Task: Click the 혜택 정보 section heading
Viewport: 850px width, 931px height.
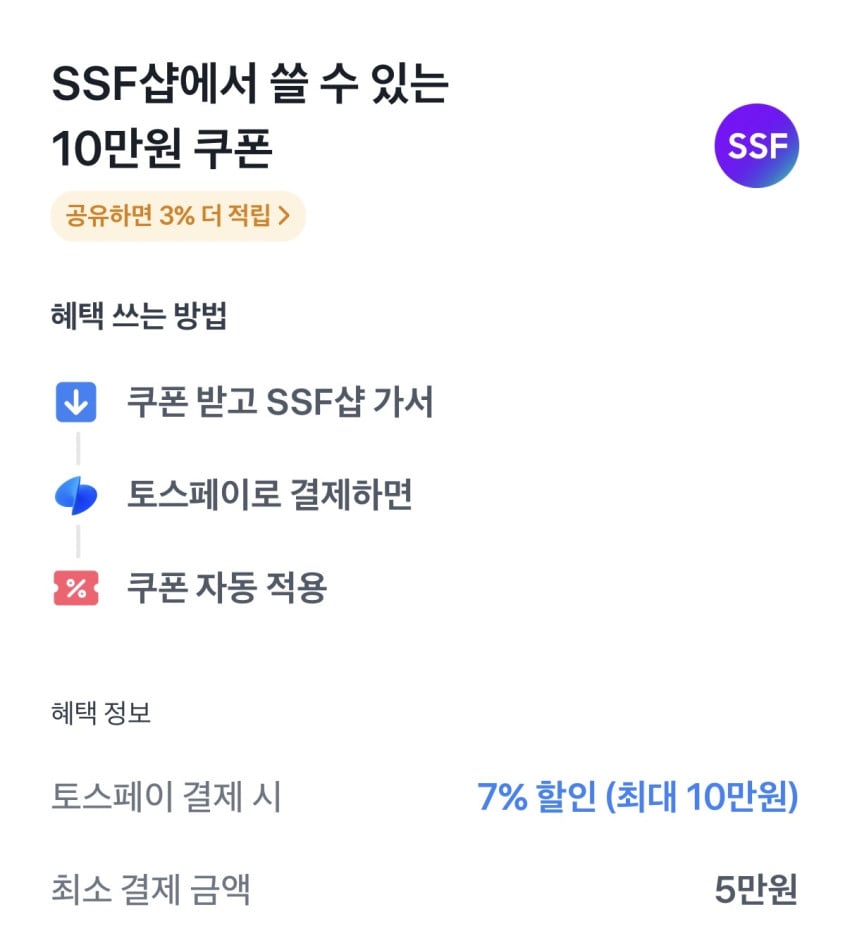Action: [x=101, y=713]
